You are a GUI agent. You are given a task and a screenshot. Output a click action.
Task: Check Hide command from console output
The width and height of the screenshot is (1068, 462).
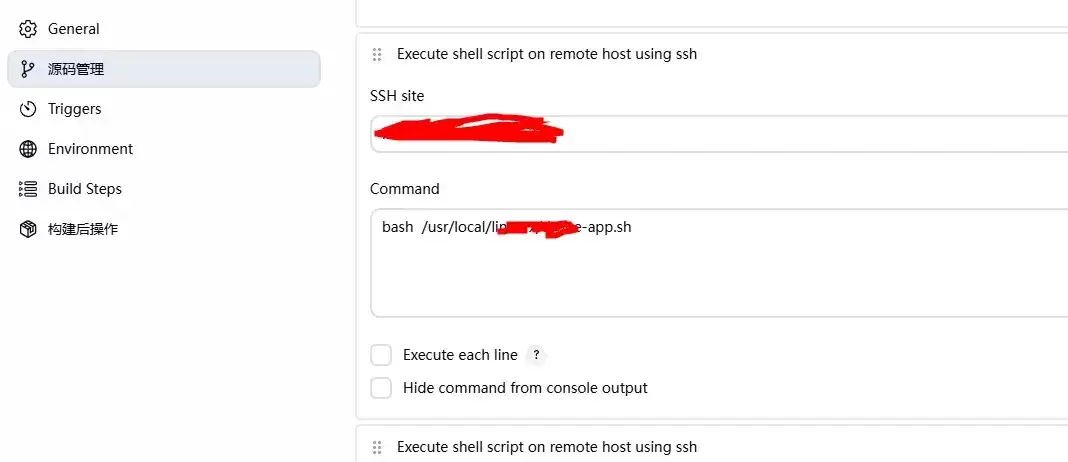coord(381,388)
